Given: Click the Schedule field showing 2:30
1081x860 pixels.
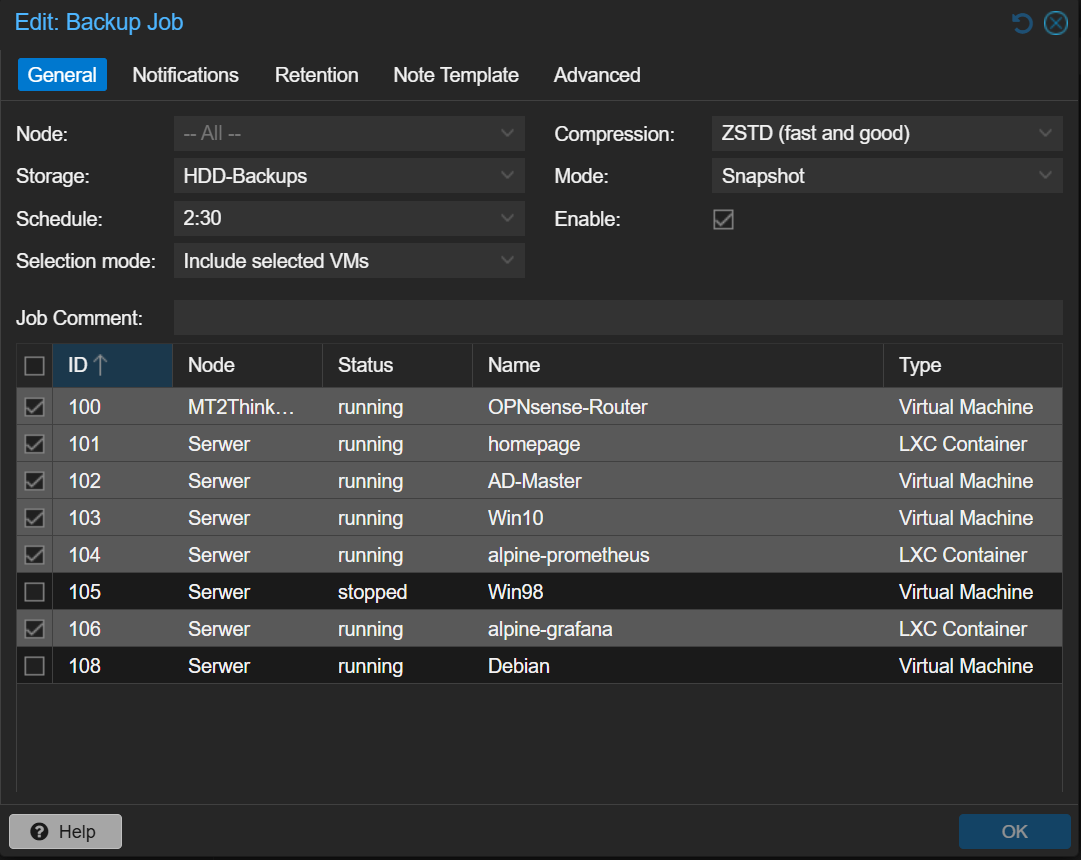Looking at the screenshot, I should (349, 219).
